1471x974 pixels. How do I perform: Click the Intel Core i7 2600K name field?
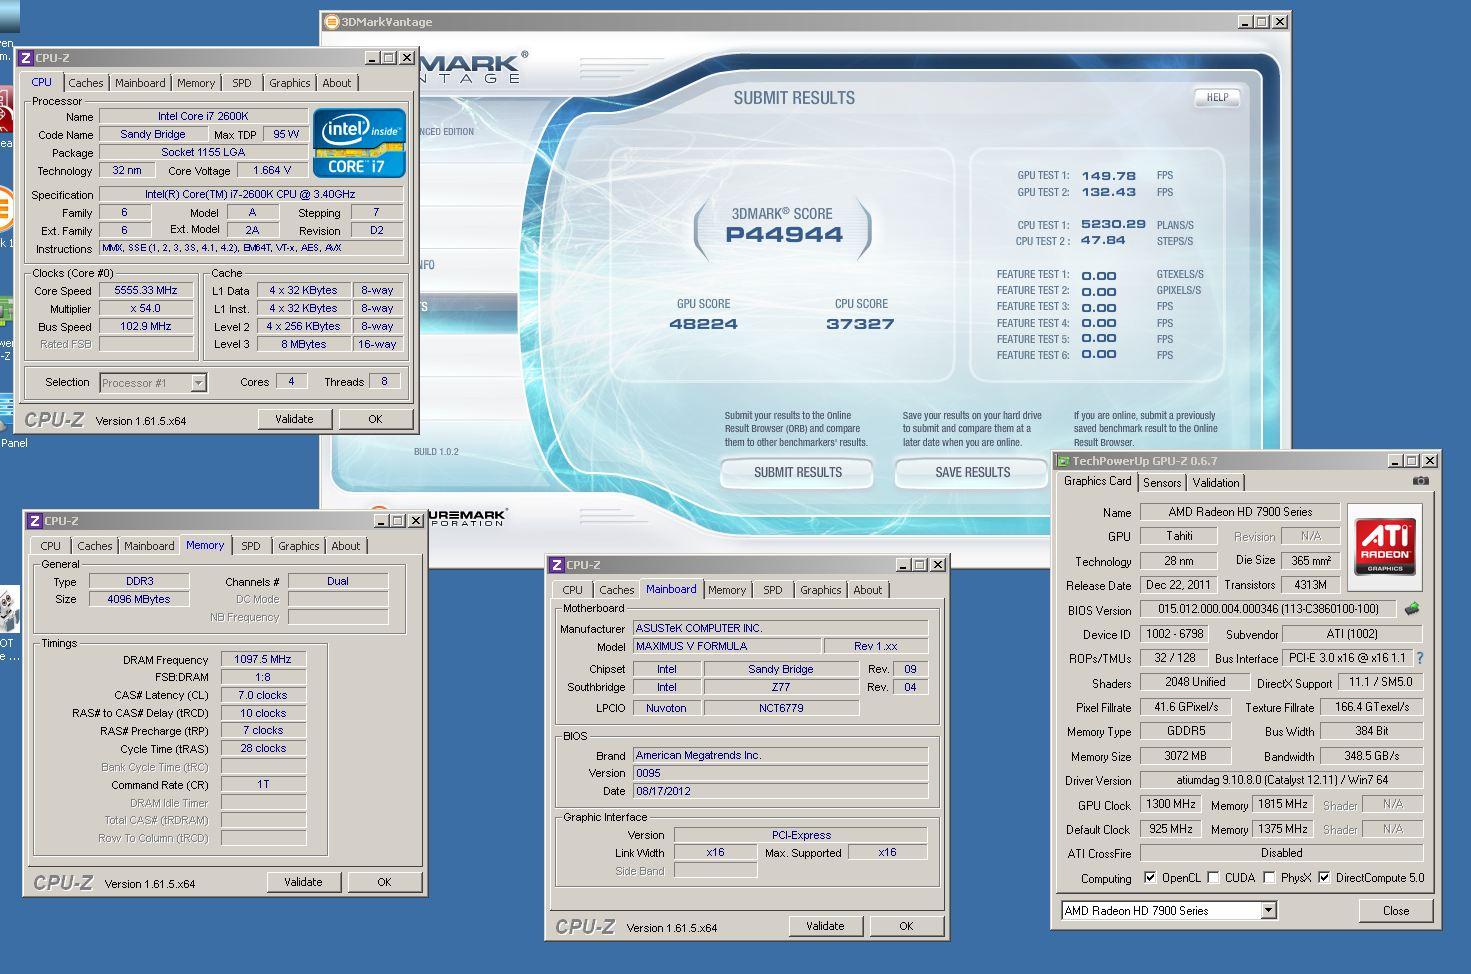203,116
